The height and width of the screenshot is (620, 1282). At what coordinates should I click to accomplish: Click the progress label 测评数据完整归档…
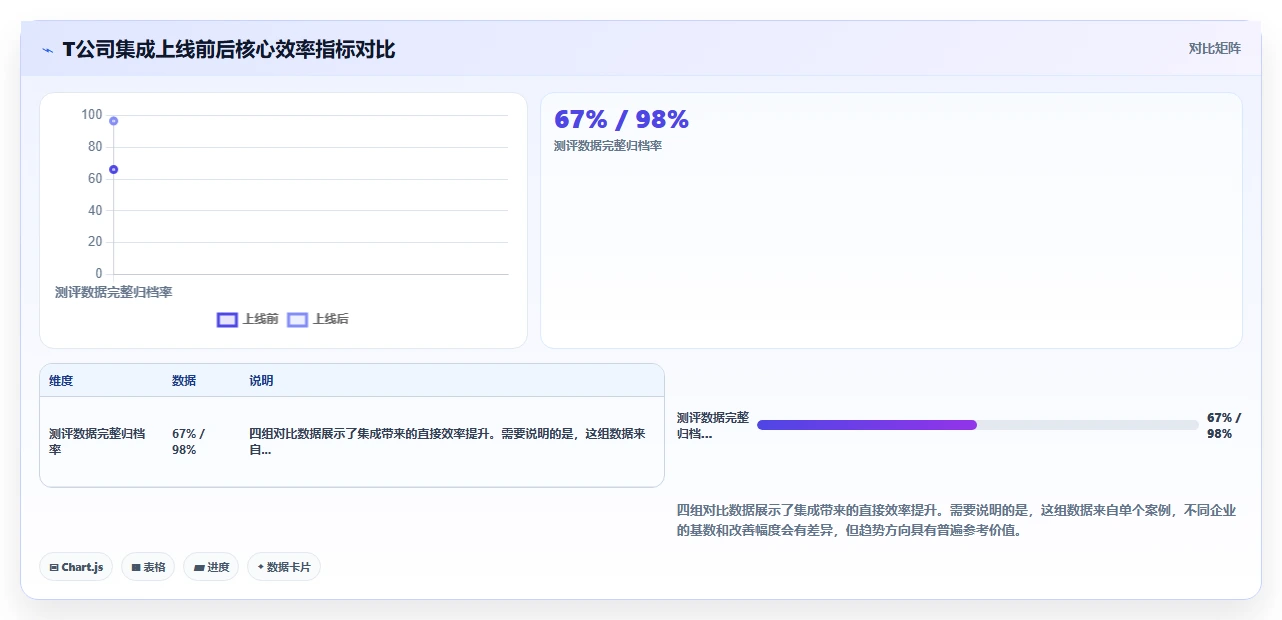point(713,426)
